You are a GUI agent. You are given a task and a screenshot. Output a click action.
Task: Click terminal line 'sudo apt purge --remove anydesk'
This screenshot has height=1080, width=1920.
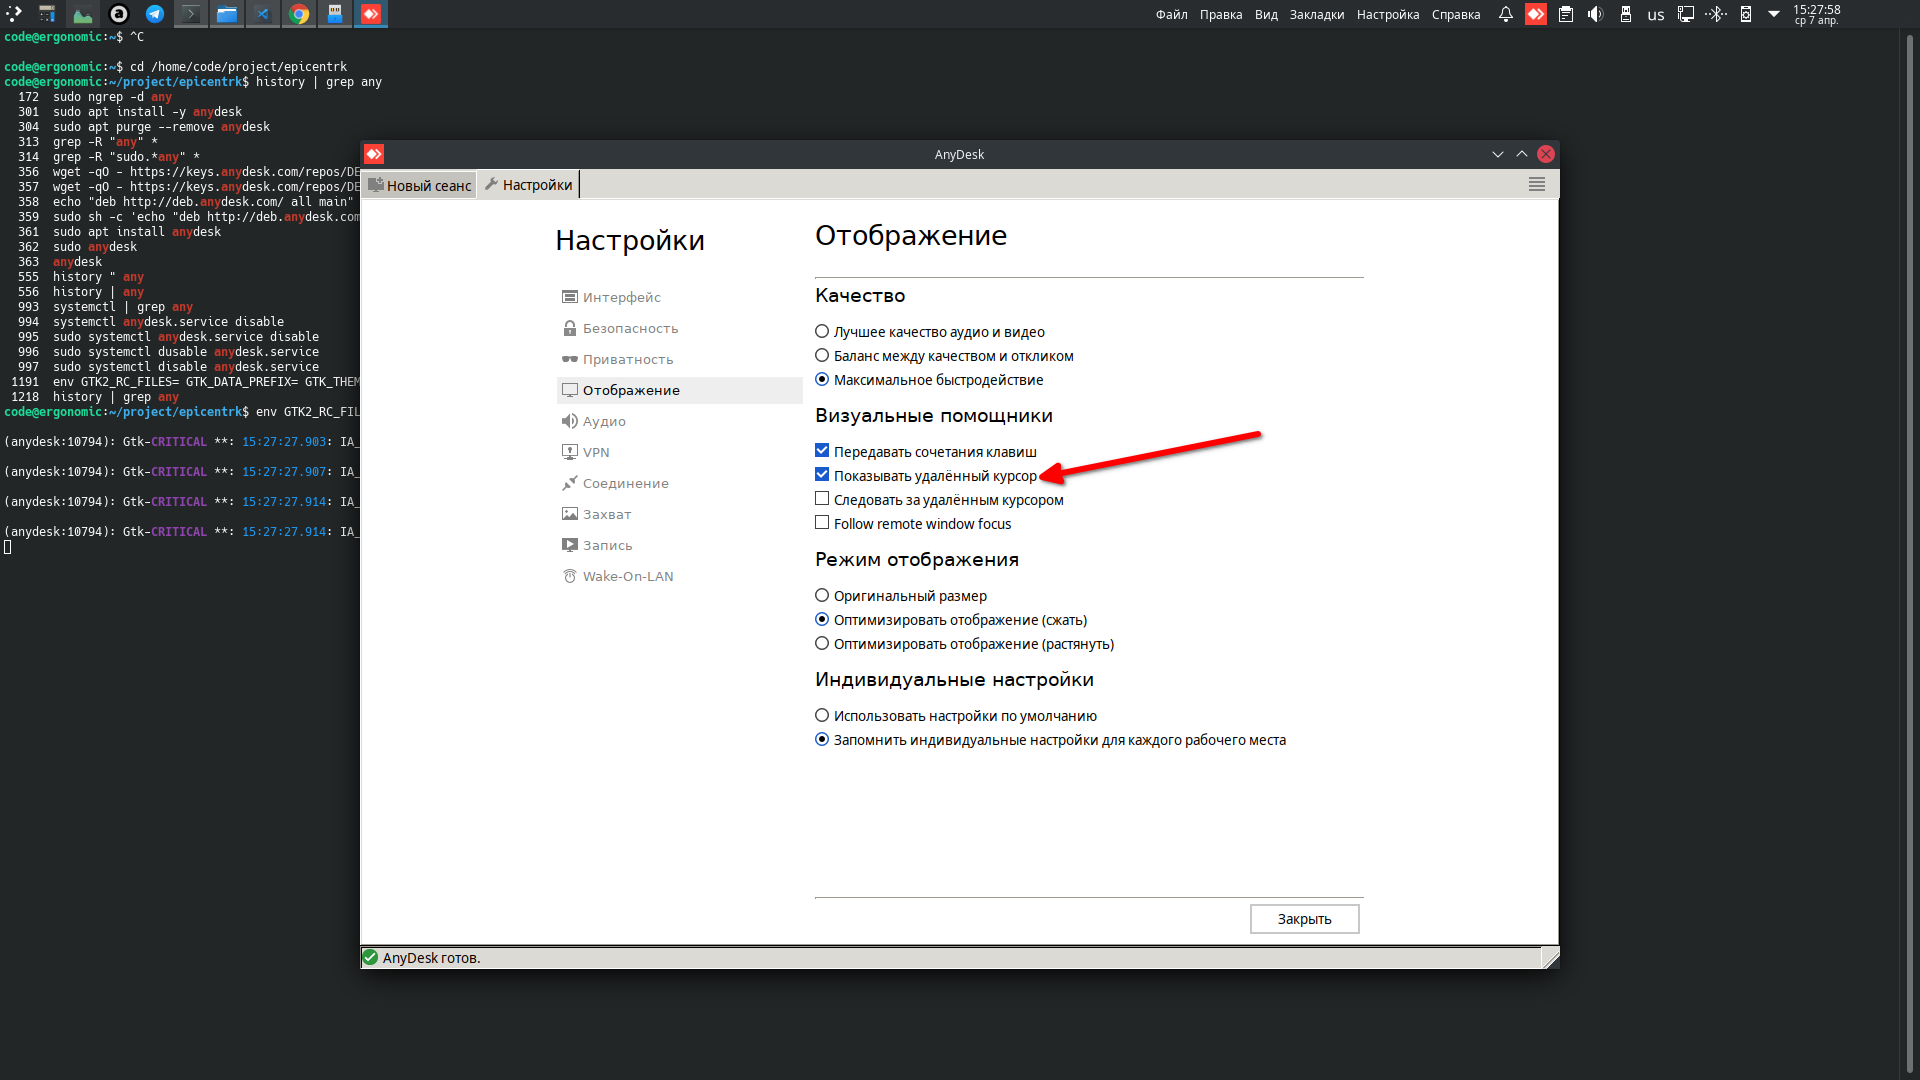click(161, 127)
